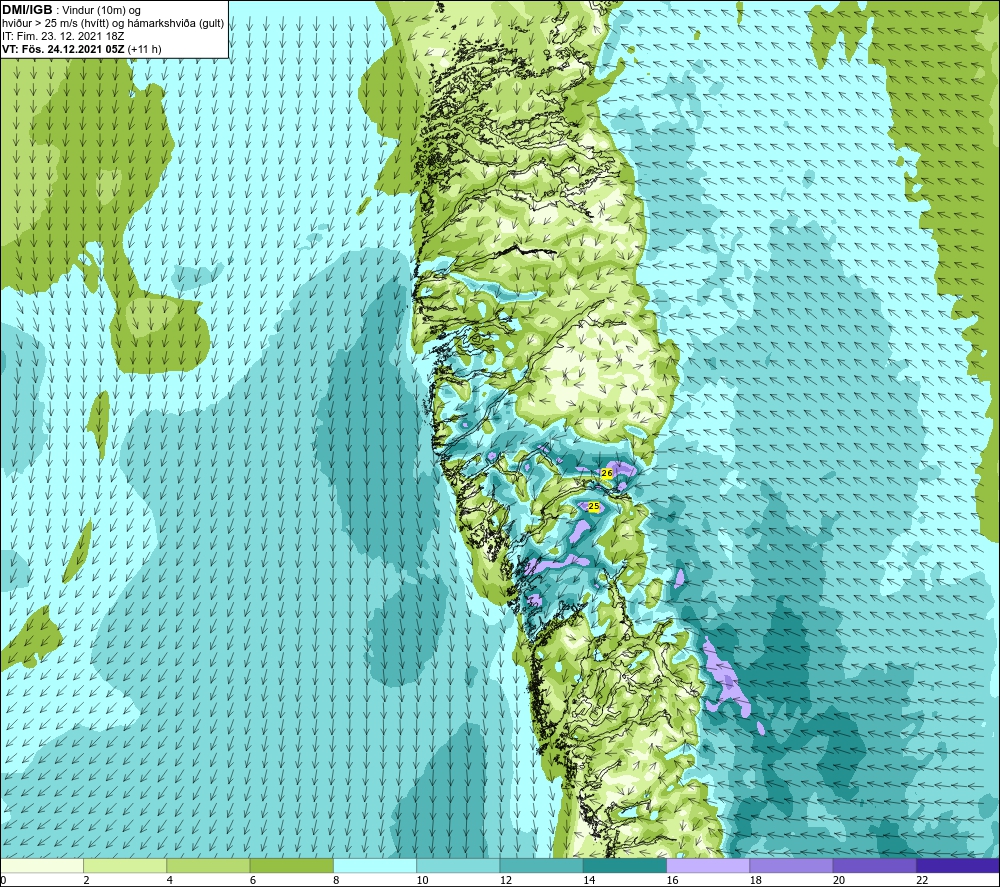Image resolution: width=1000 pixels, height=887 pixels.
Task: Click the legend scale number 22
Action: 922,881
